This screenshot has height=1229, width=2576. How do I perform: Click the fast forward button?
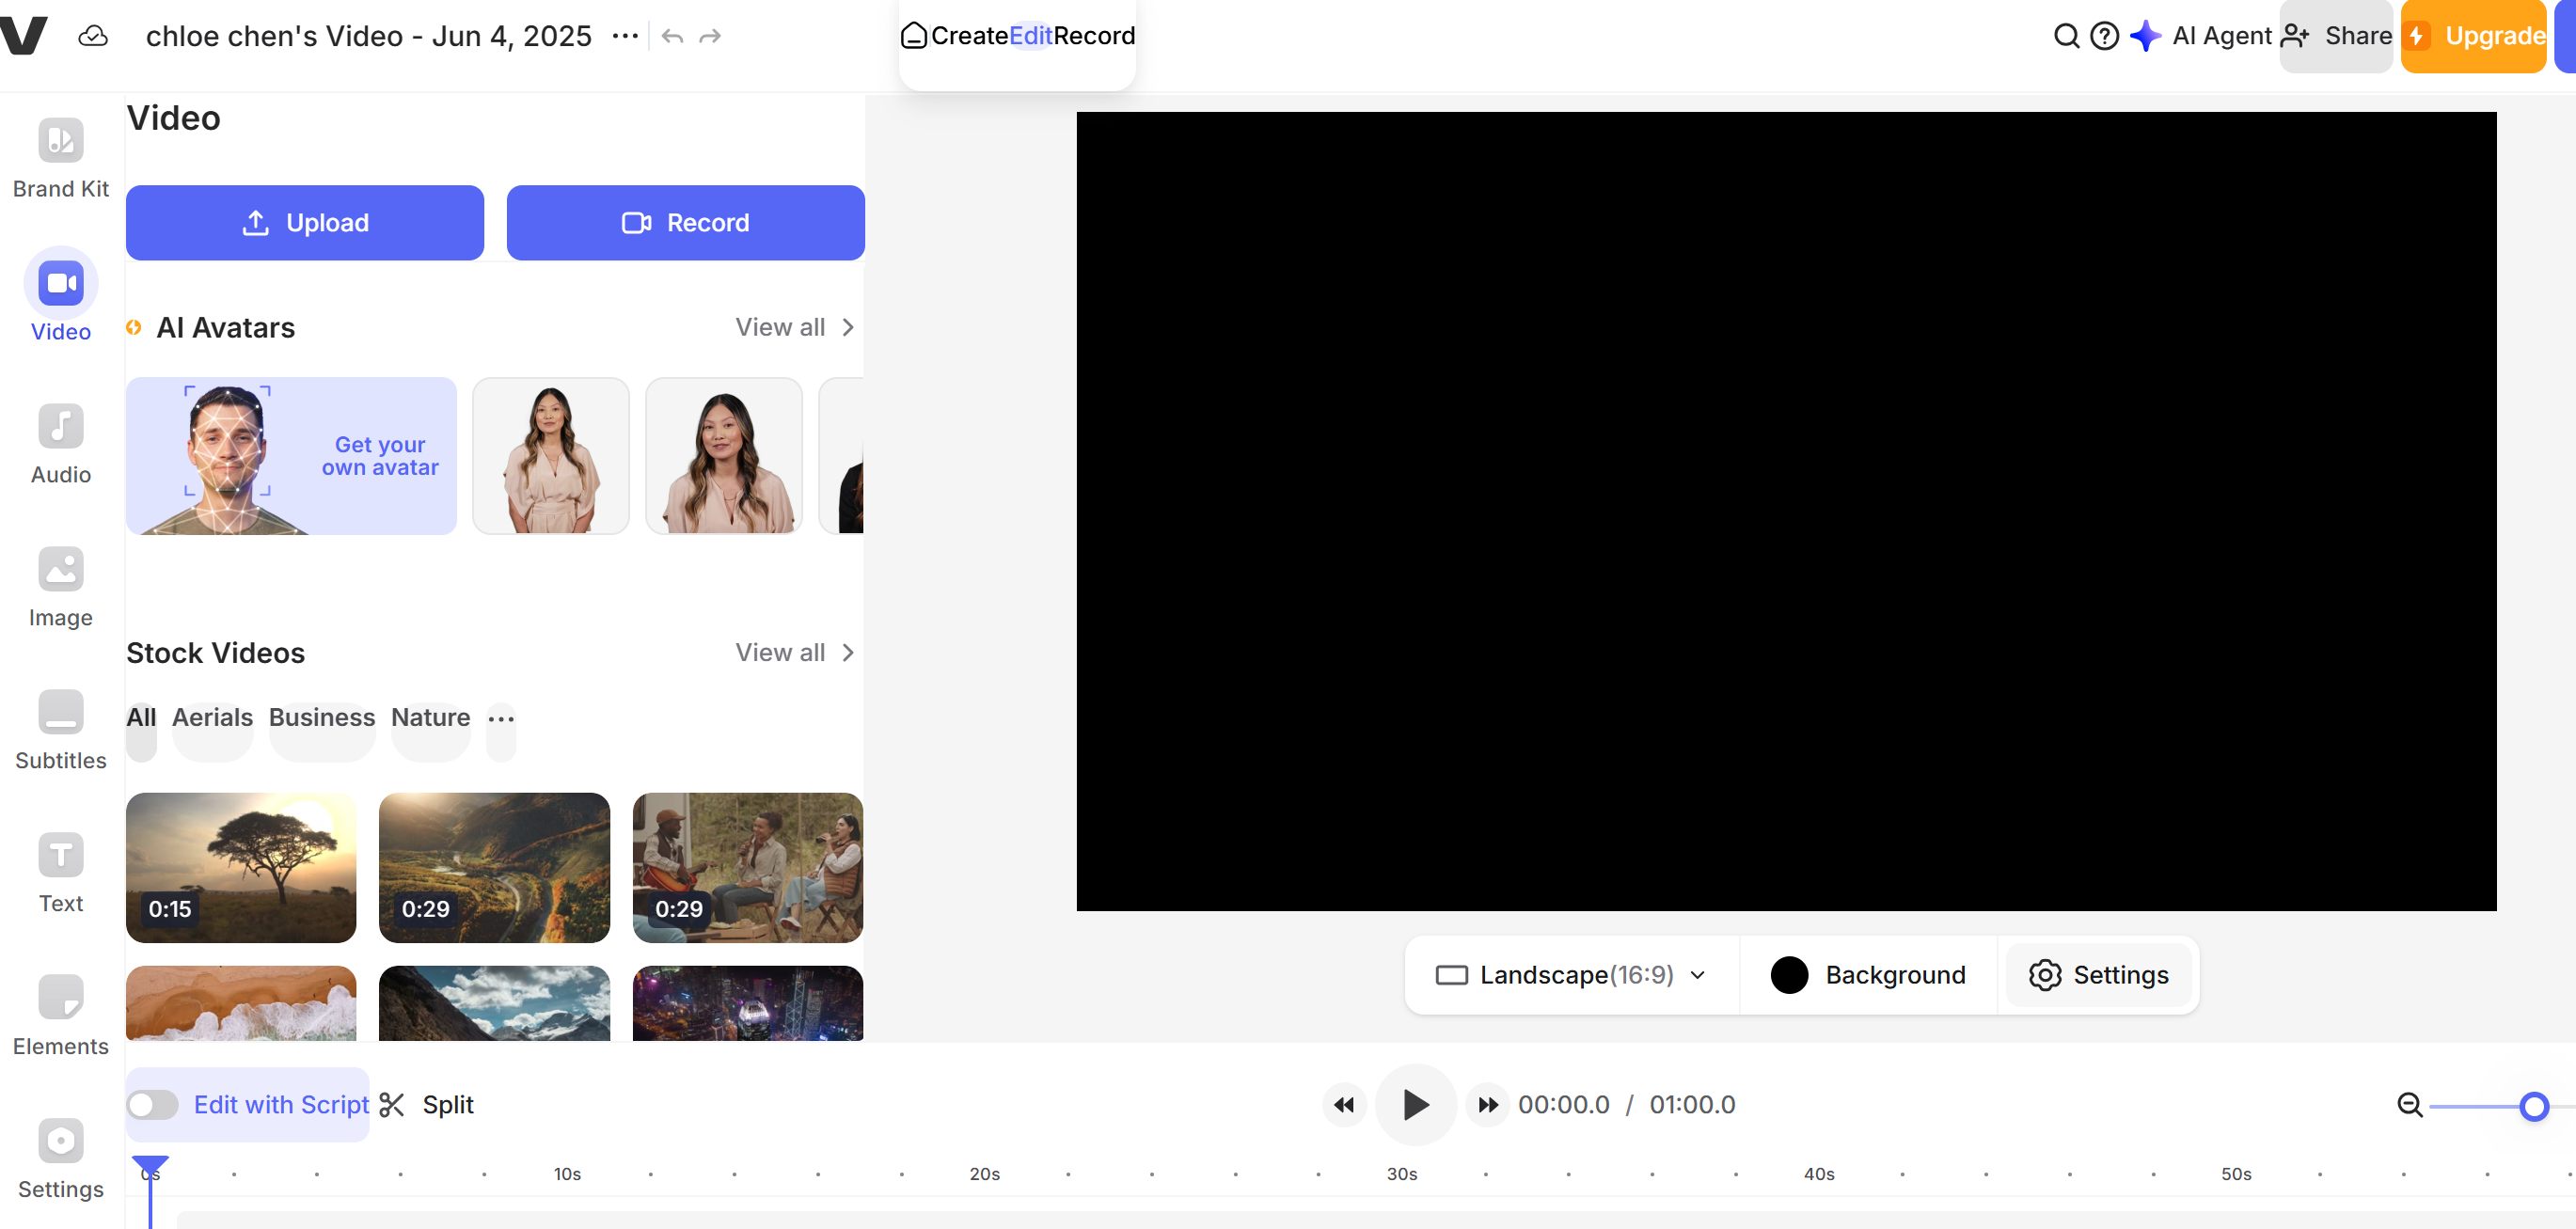pos(1487,1105)
